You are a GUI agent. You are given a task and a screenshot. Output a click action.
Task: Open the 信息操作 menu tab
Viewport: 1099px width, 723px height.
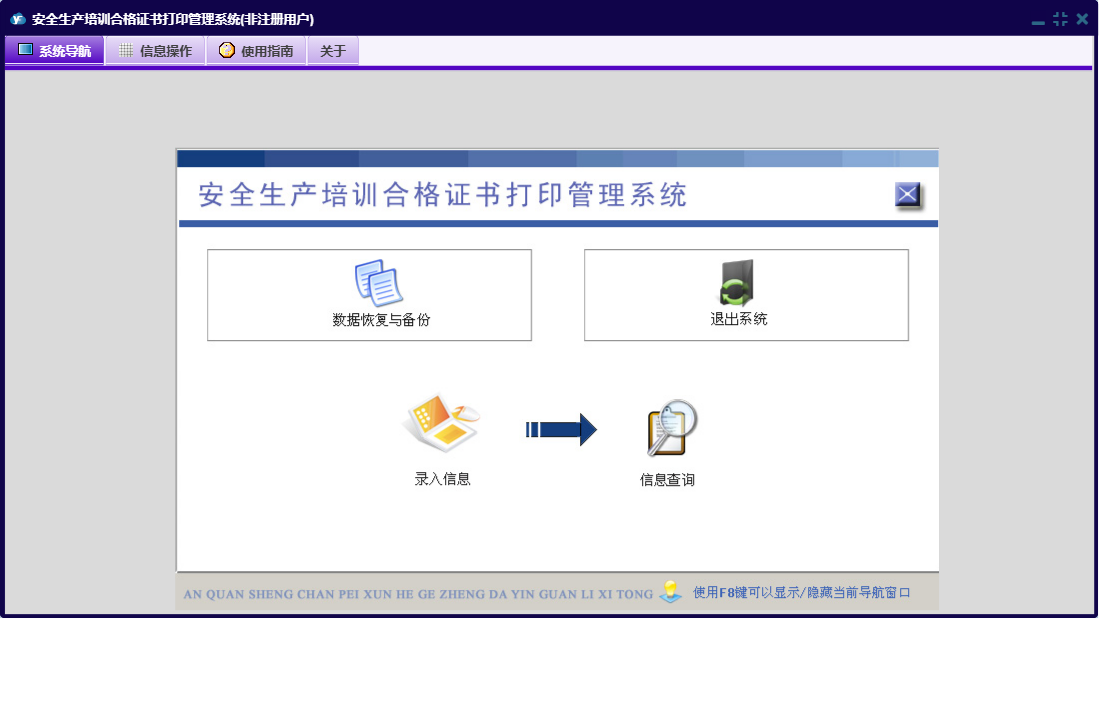(x=156, y=50)
